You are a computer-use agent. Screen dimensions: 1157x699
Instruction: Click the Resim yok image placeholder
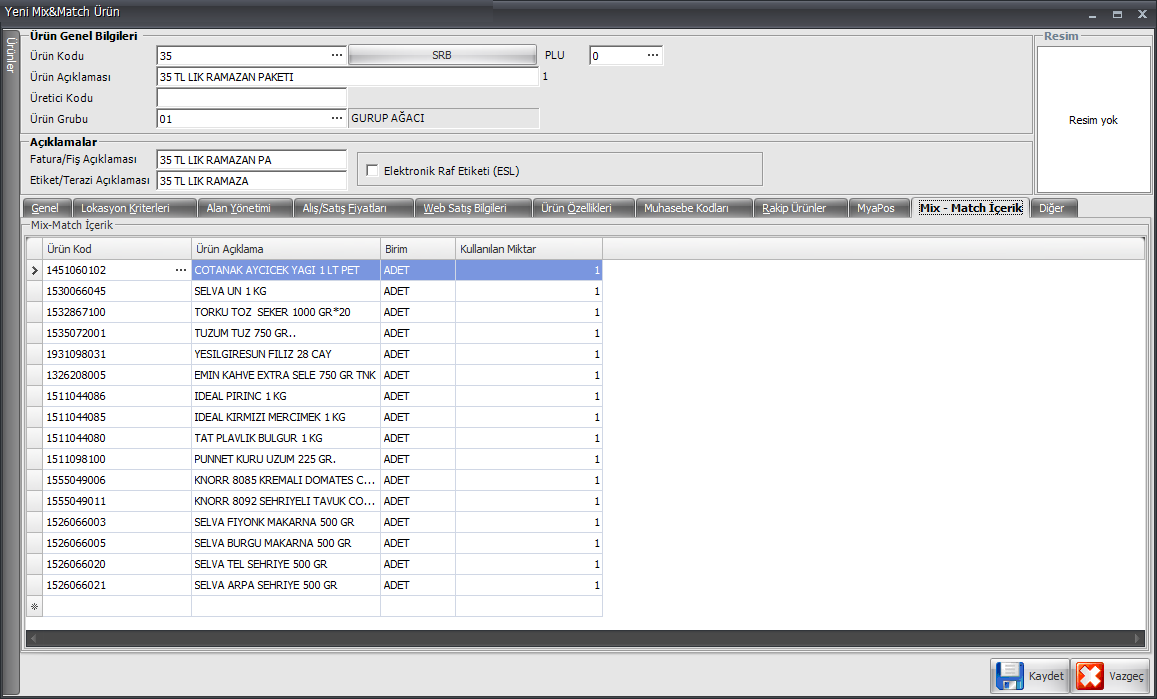[x=1093, y=120]
